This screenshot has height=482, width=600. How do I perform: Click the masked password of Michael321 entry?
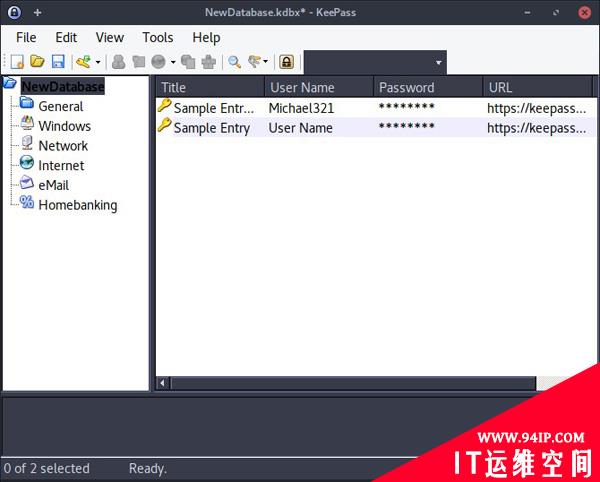(x=406, y=107)
